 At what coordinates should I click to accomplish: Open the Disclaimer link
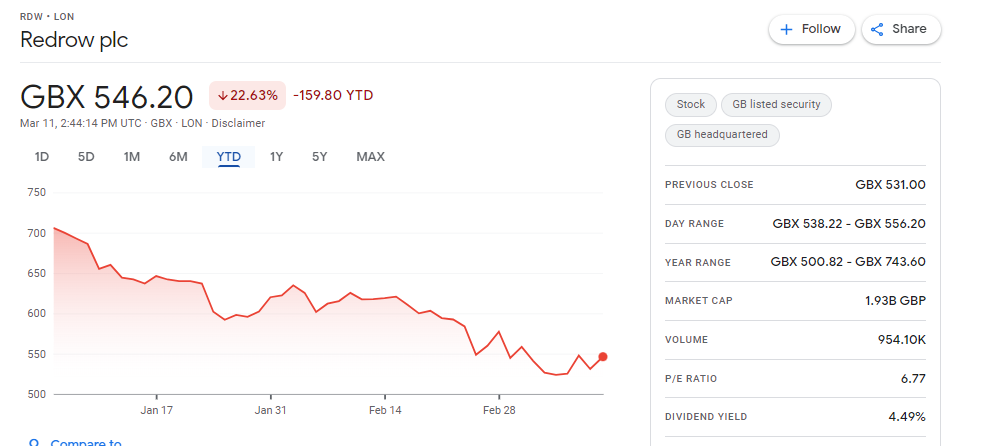(238, 123)
